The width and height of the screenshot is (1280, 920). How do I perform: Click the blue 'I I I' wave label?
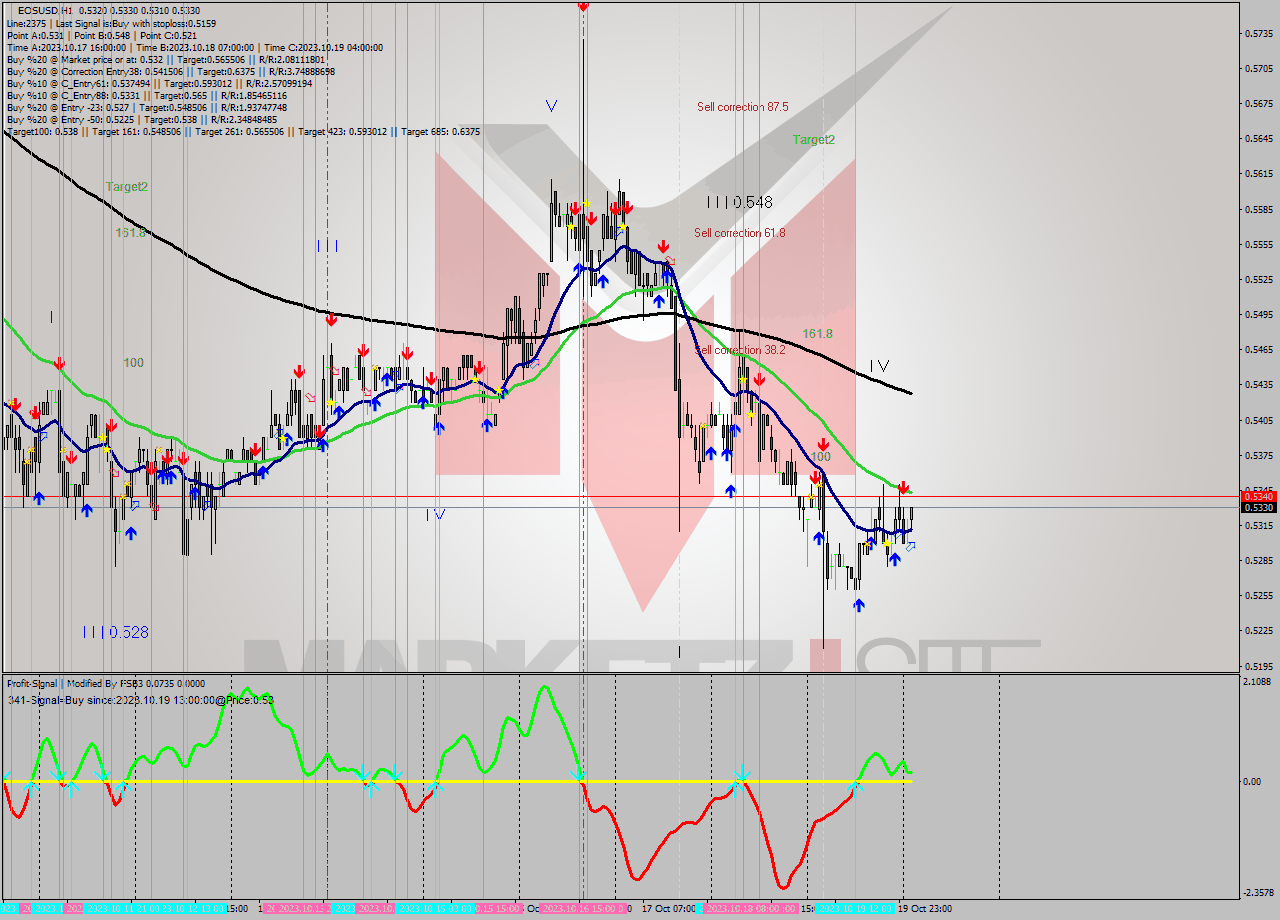[x=327, y=246]
